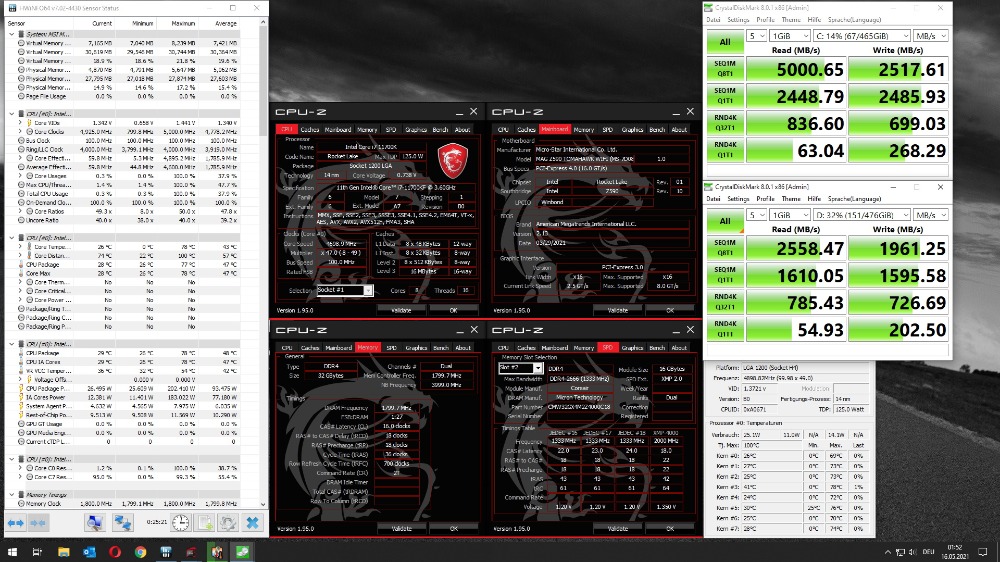Run SEQ1M Q8T1 test on C: drive
This screenshot has width=1000, height=562.
[x=725, y=69]
